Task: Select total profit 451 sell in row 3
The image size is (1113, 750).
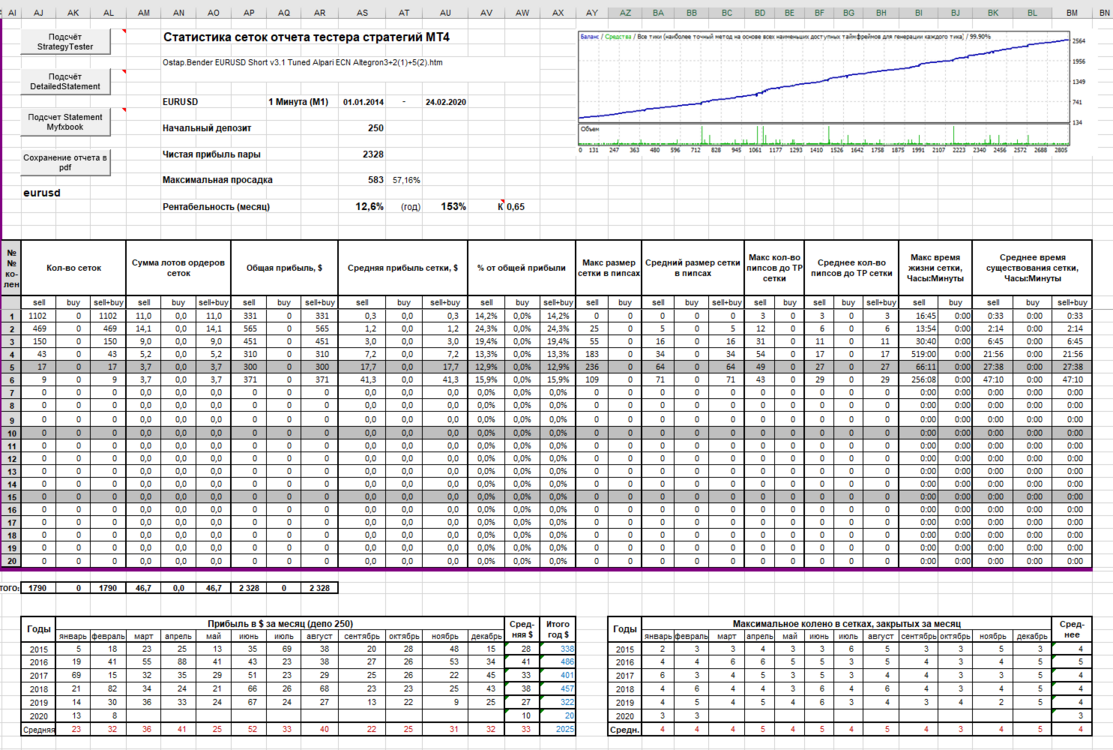Action: click(x=249, y=342)
